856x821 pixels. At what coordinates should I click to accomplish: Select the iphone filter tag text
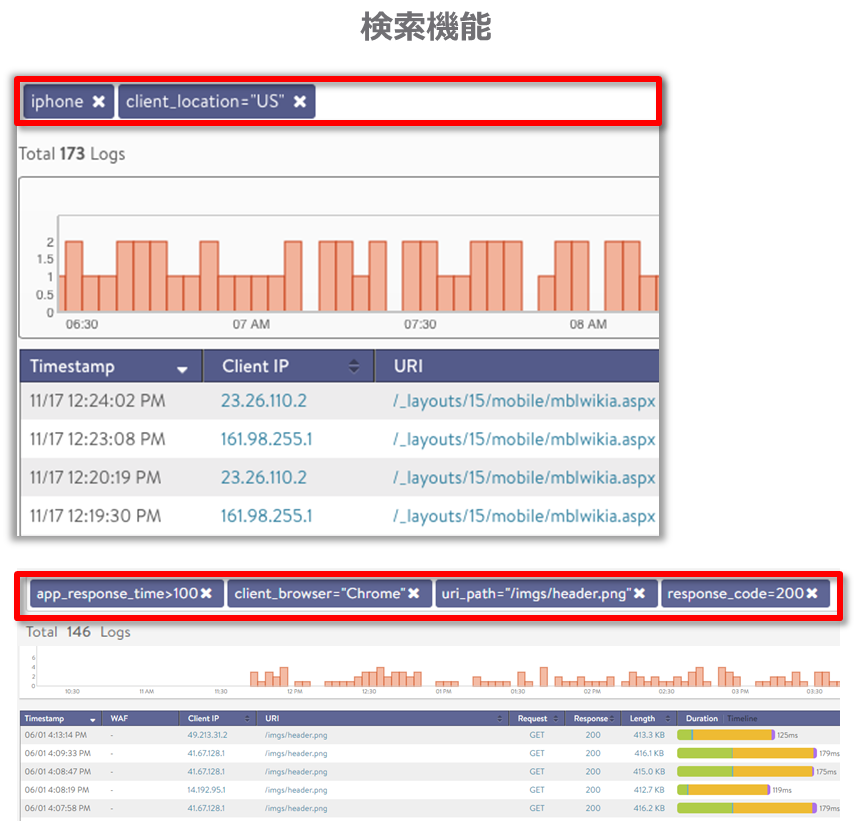(x=57, y=102)
